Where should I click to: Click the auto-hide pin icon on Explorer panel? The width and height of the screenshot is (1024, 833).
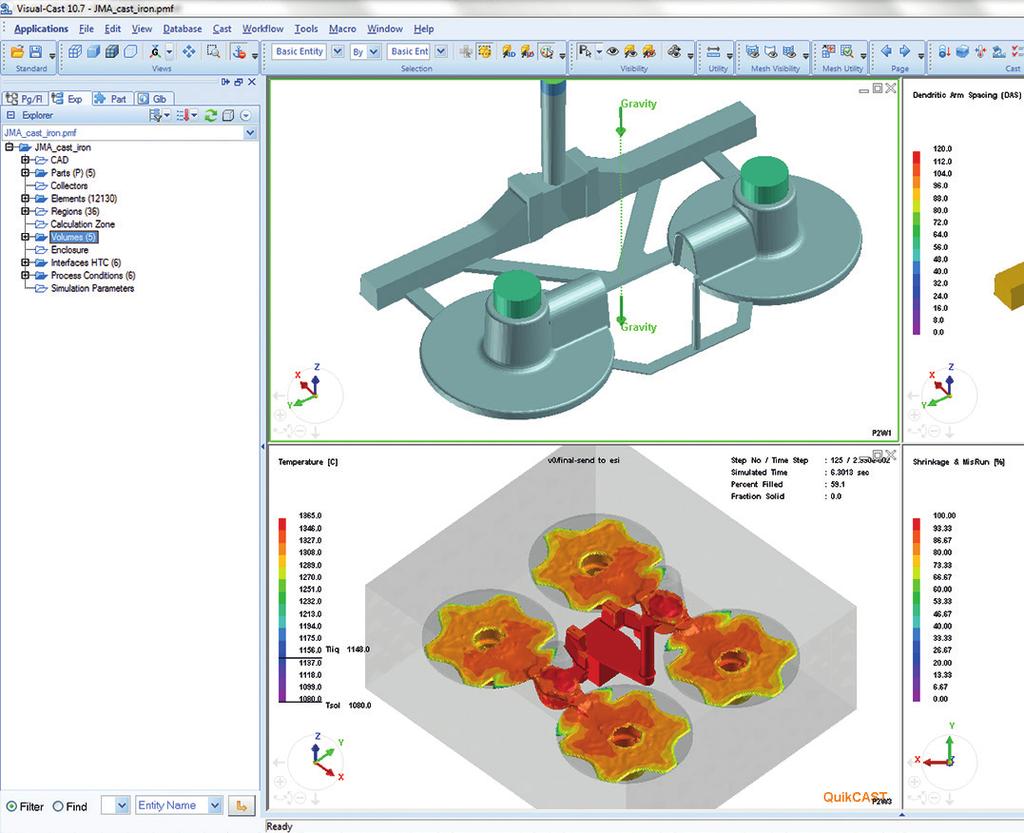(225, 82)
